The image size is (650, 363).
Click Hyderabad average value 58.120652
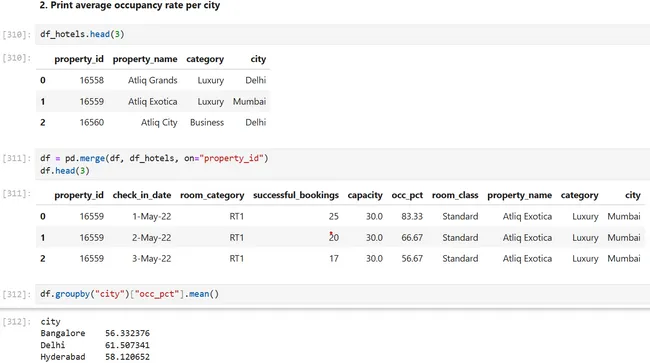pos(127,357)
